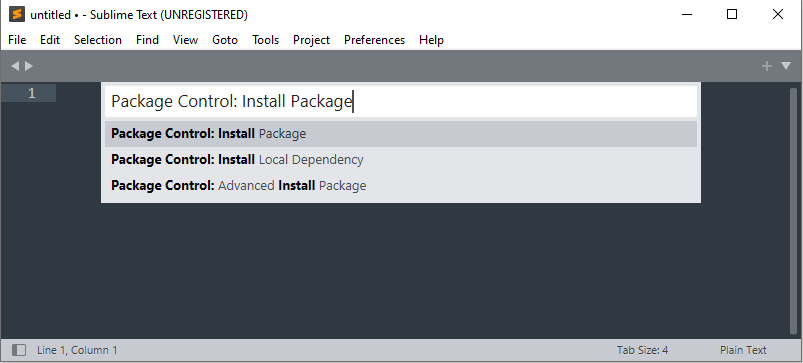Choose Package Control: Install Local Dependency
The image size is (803, 363).
(x=401, y=160)
